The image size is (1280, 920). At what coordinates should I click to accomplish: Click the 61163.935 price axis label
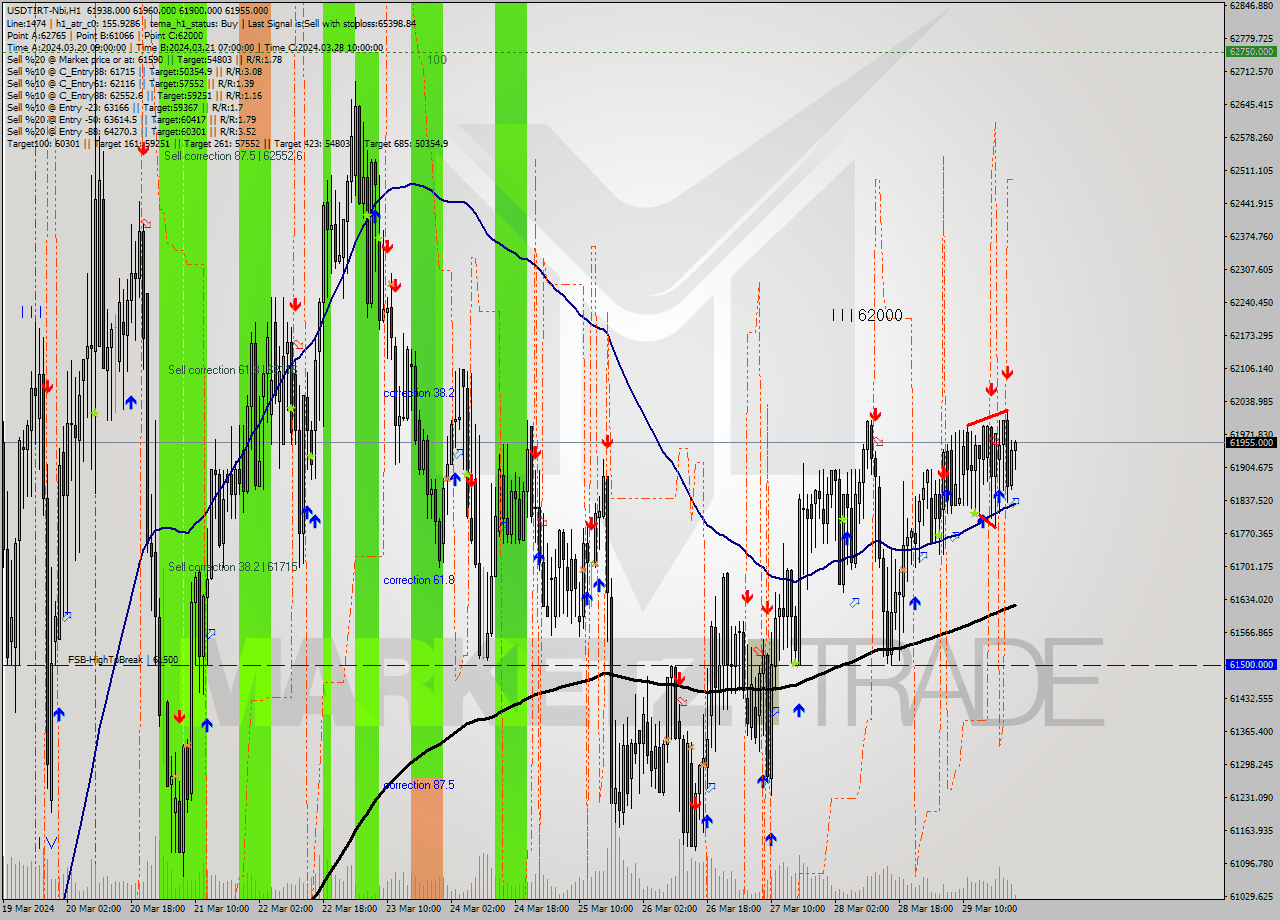(1251, 830)
